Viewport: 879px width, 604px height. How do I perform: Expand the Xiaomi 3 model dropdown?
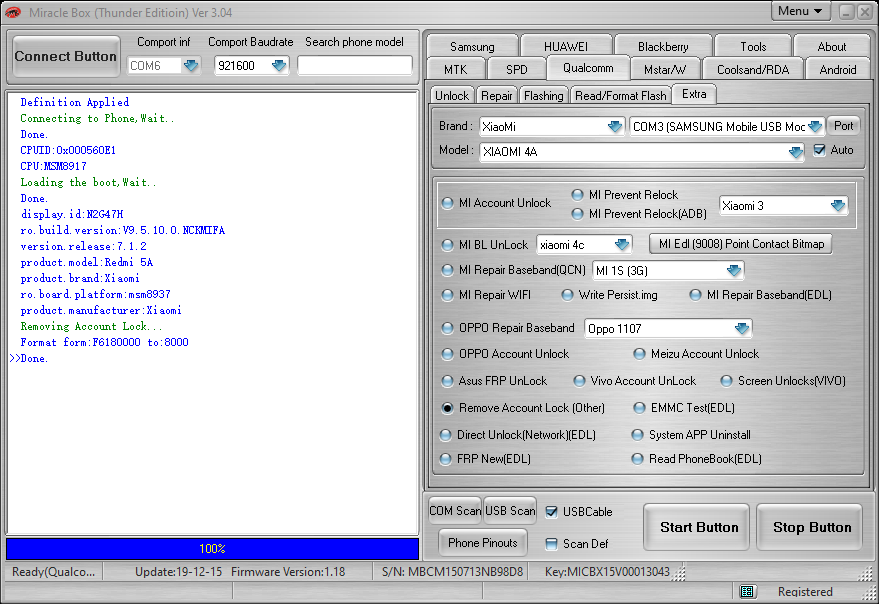[838, 206]
